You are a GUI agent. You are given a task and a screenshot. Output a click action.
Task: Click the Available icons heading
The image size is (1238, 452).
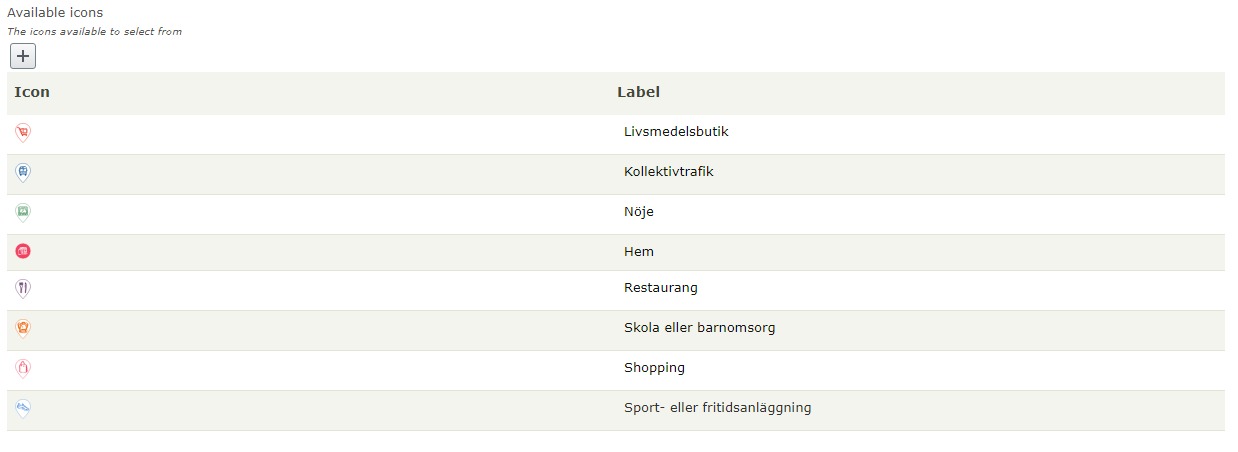click(55, 13)
